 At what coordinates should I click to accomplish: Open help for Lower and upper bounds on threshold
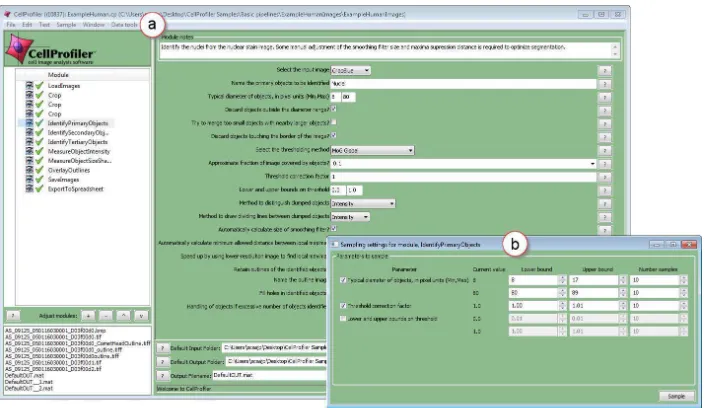click(605, 190)
